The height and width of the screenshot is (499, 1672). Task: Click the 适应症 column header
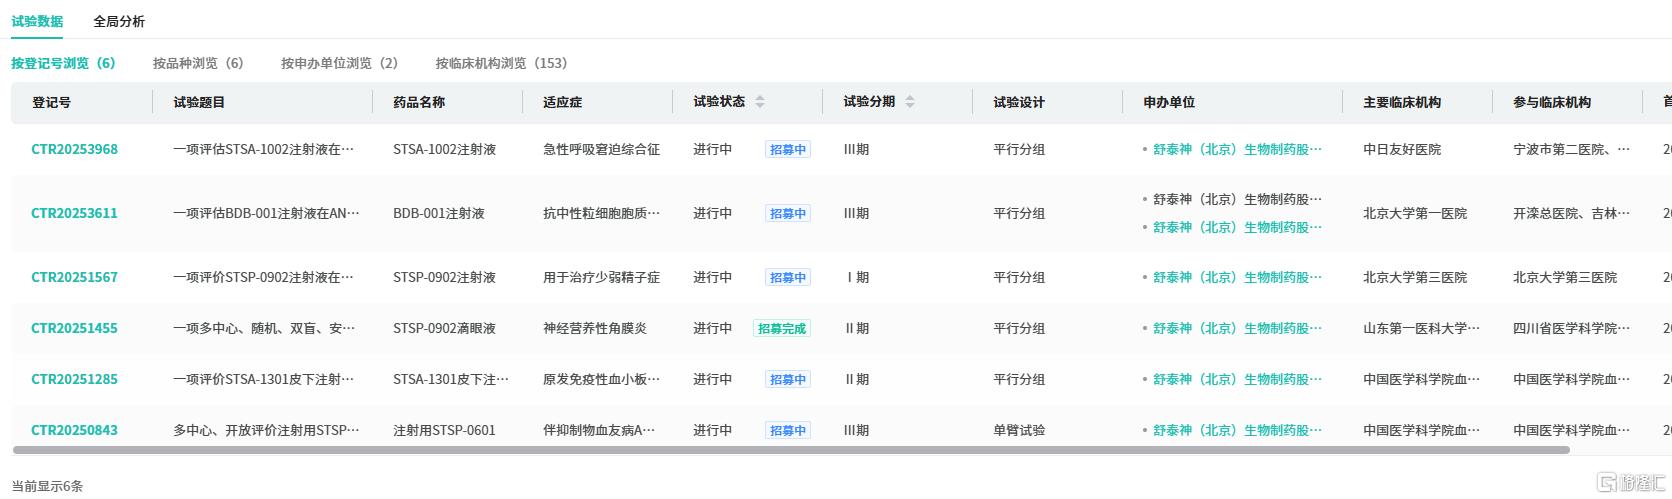[x=562, y=102]
